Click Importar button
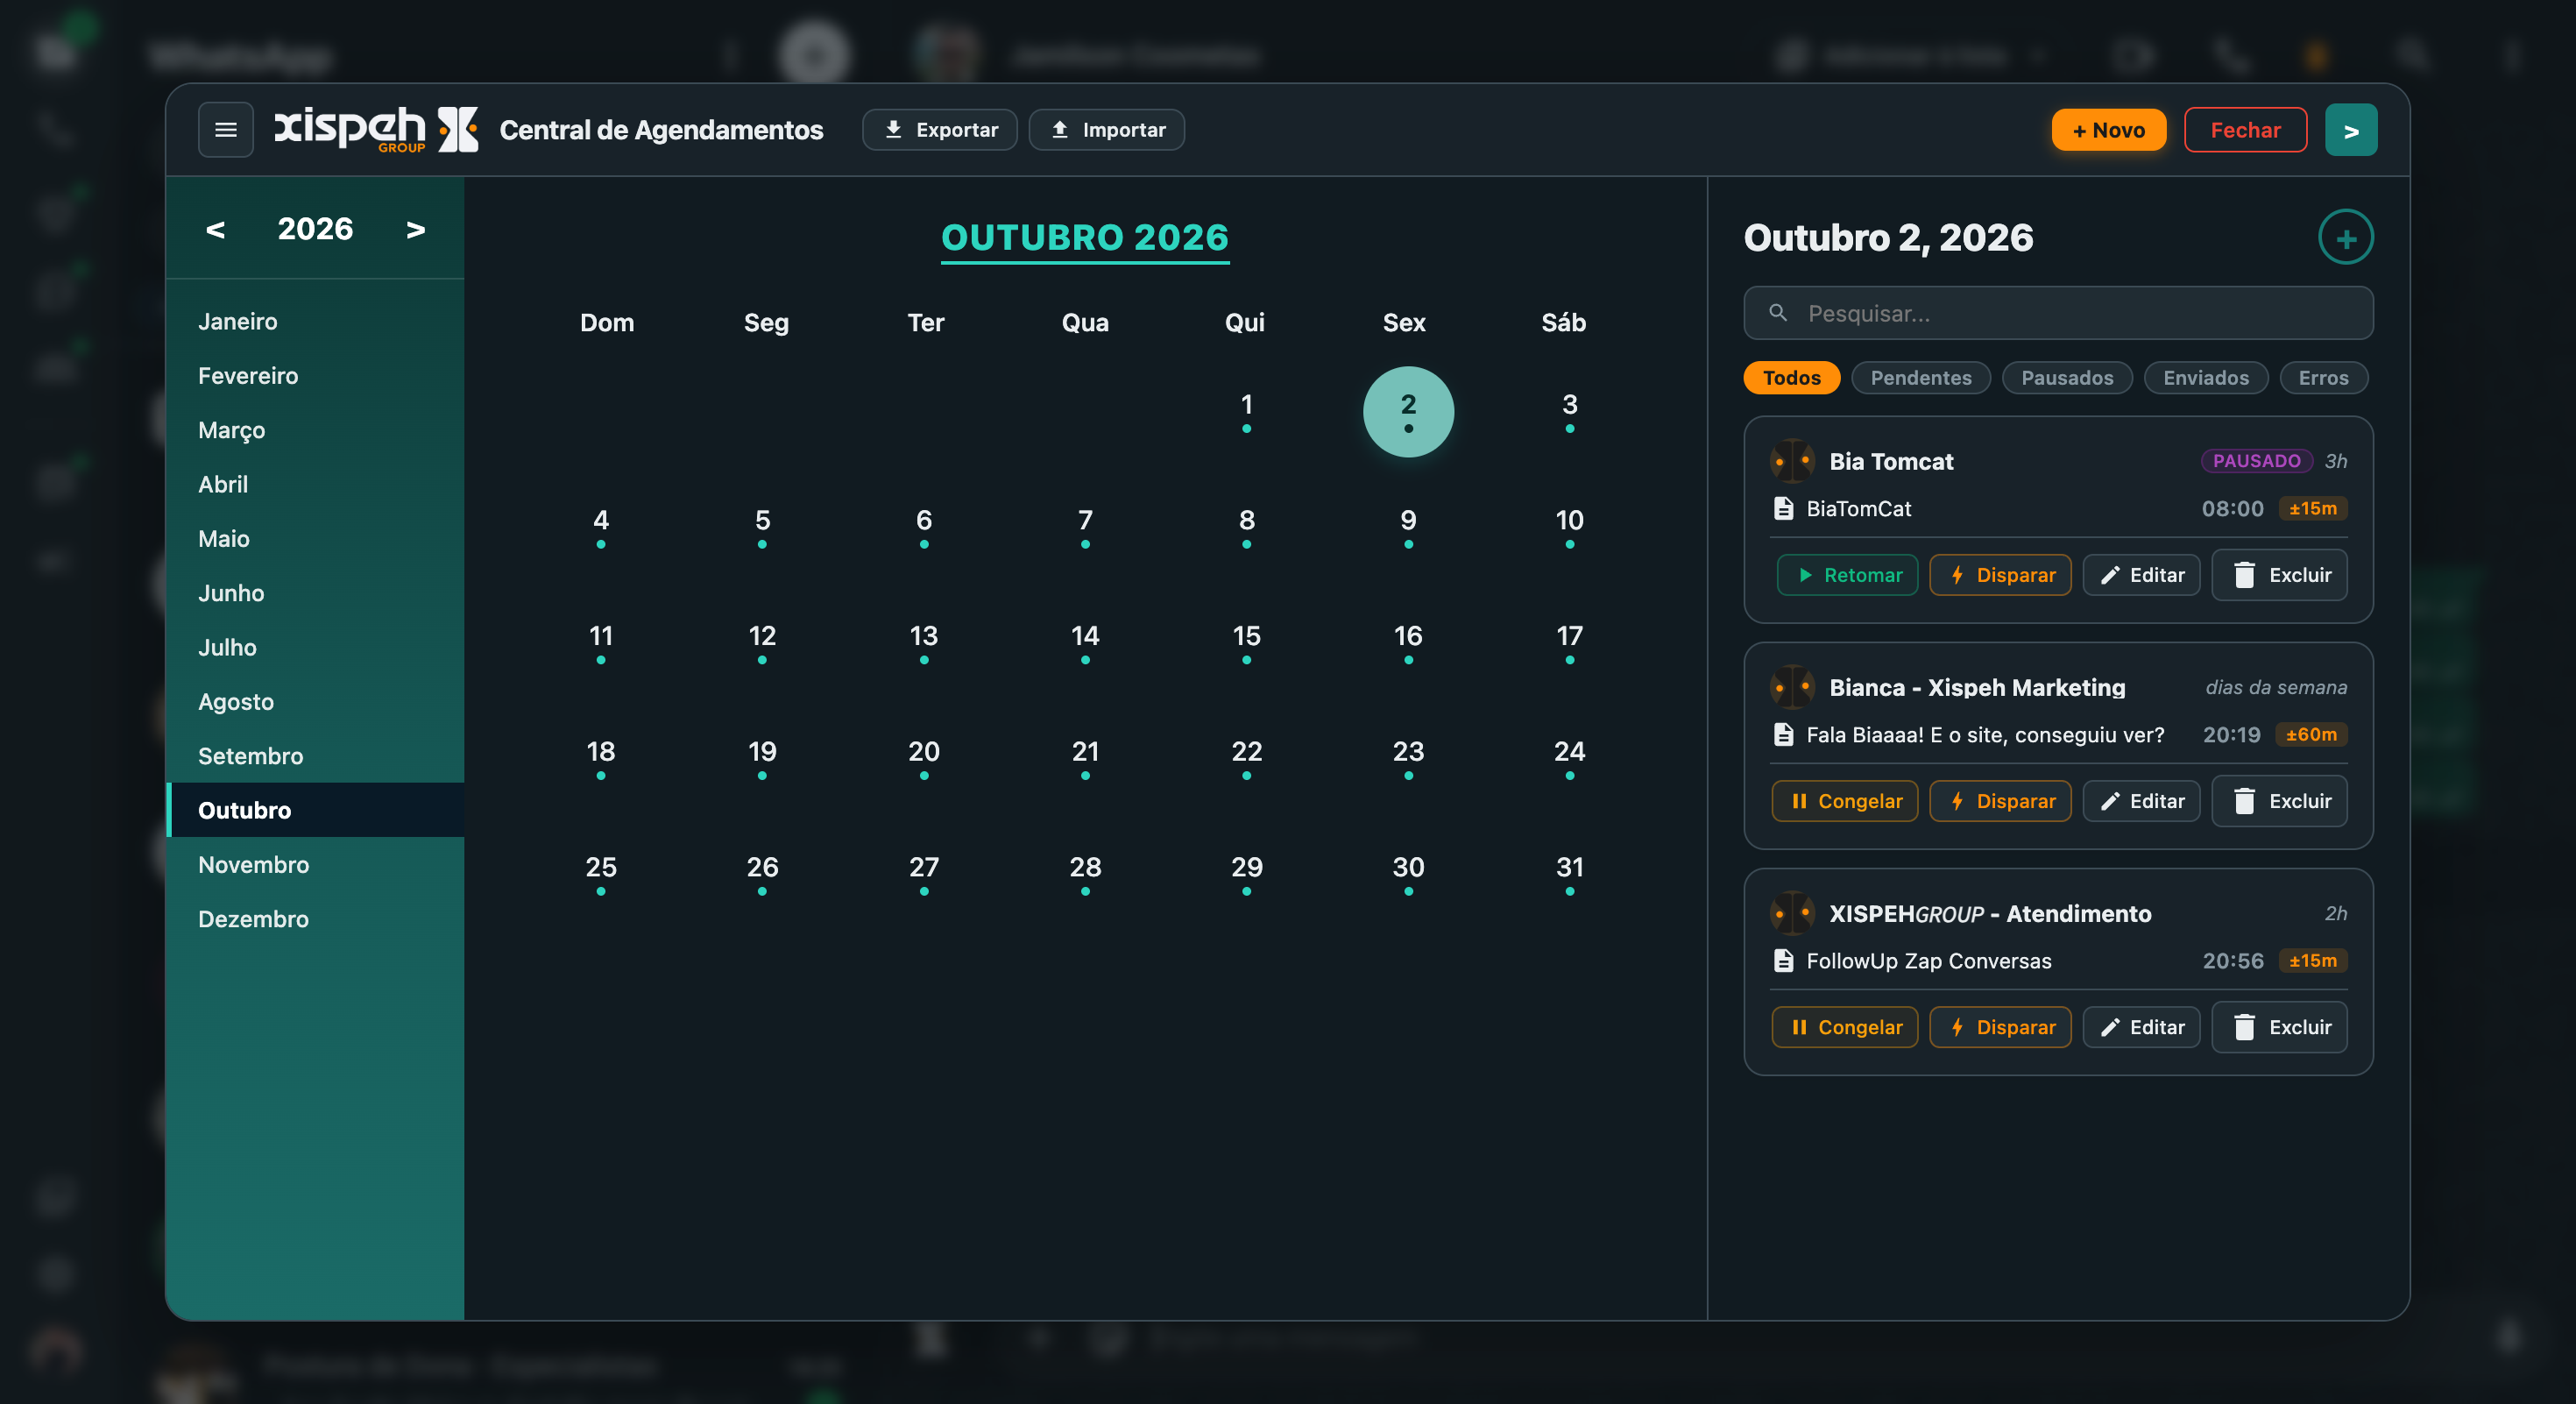 [x=1107, y=130]
